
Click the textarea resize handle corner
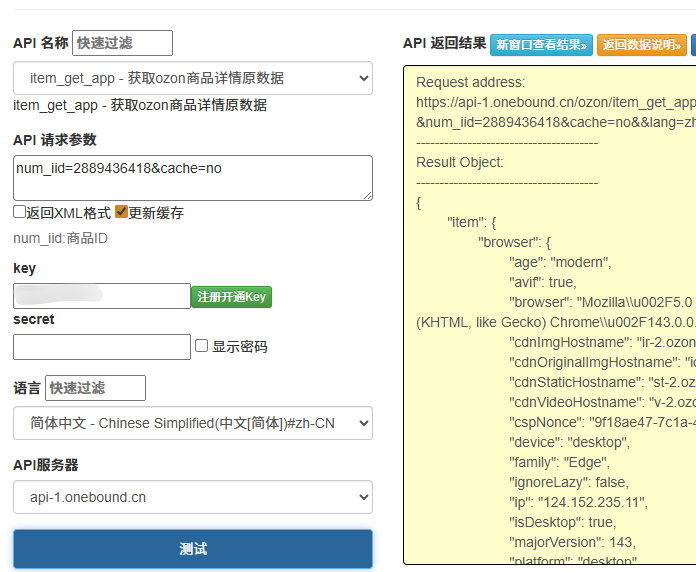tap(368, 196)
